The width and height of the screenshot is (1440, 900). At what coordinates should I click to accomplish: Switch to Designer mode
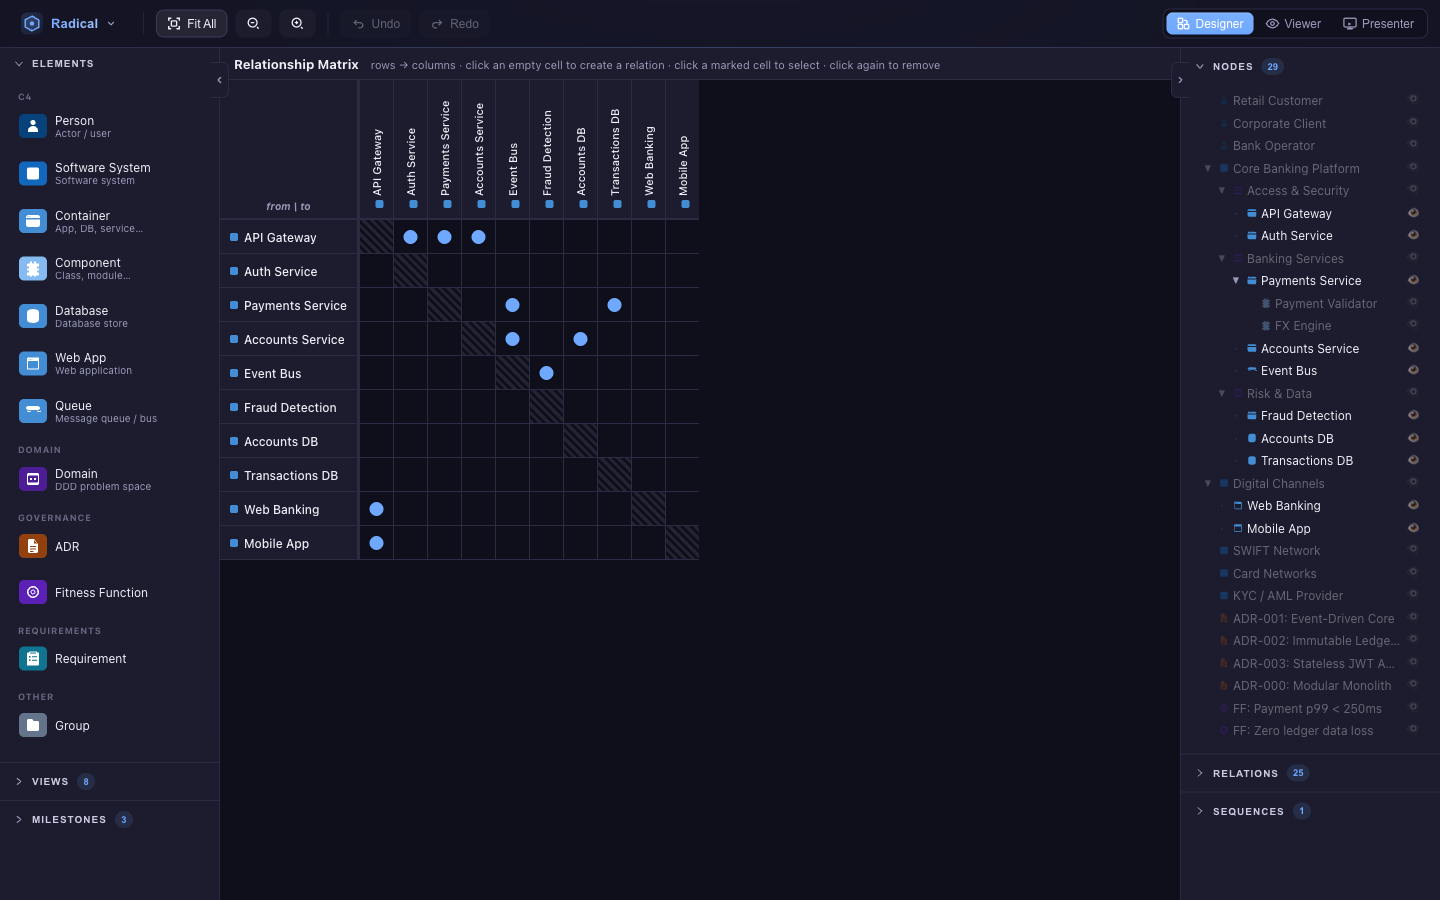click(x=1210, y=23)
